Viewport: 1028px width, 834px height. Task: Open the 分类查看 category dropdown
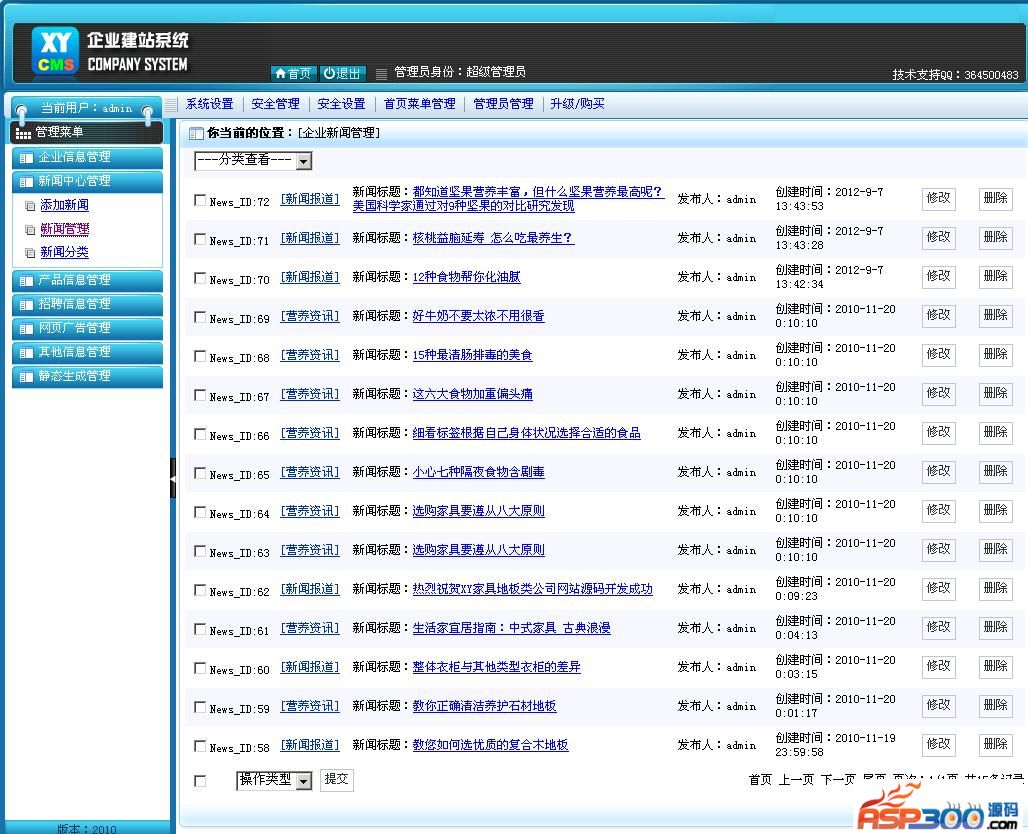point(253,161)
